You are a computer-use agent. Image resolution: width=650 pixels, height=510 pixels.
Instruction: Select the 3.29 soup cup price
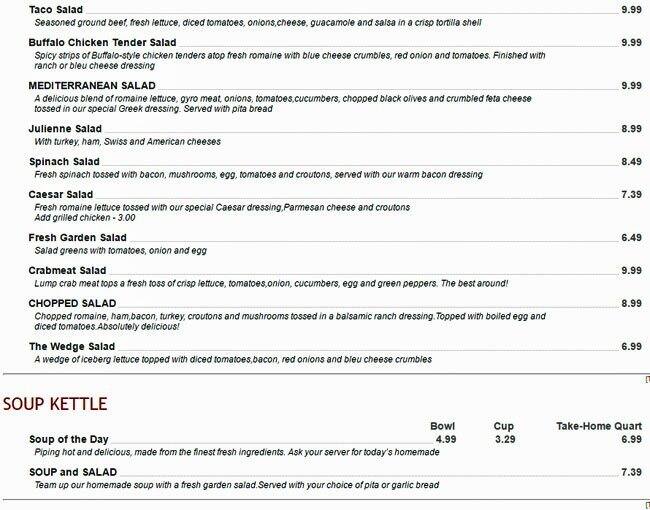tap(504, 439)
